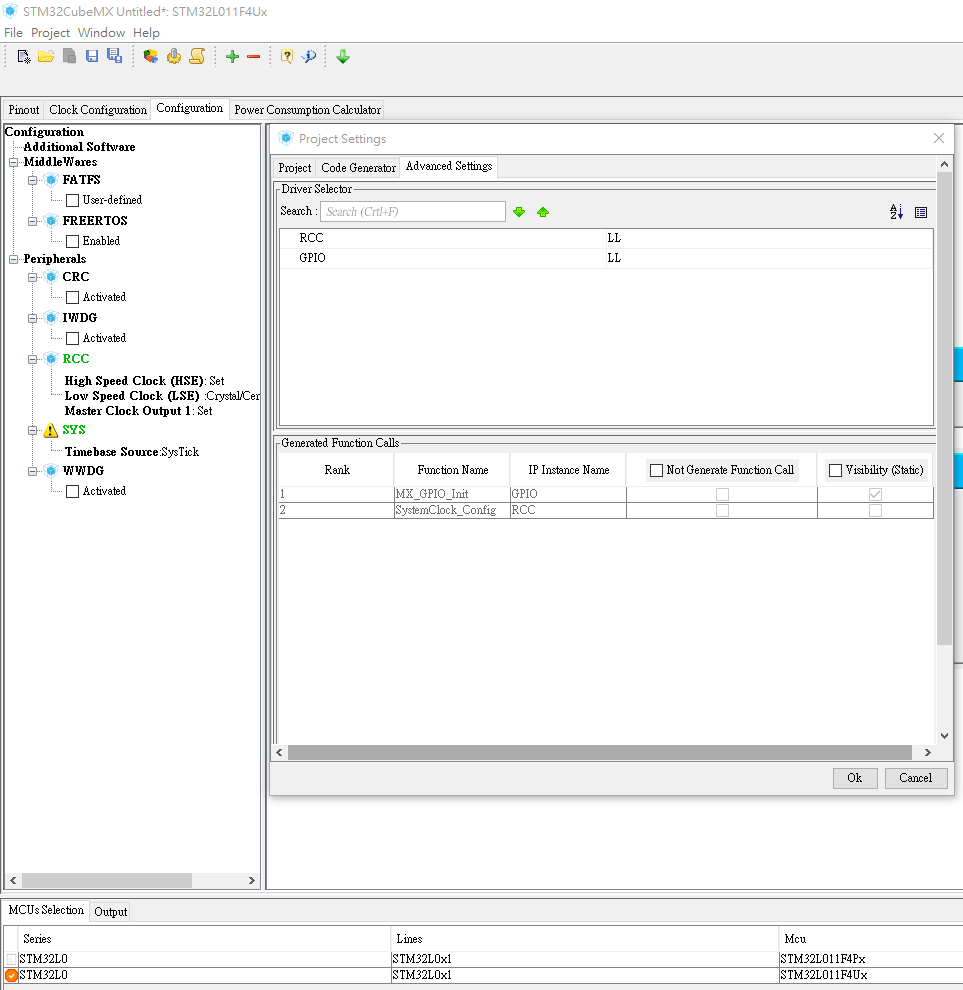The image size is (963, 990).
Task: Click the cube icon next to FREERTOS
Action: tap(52, 221)
